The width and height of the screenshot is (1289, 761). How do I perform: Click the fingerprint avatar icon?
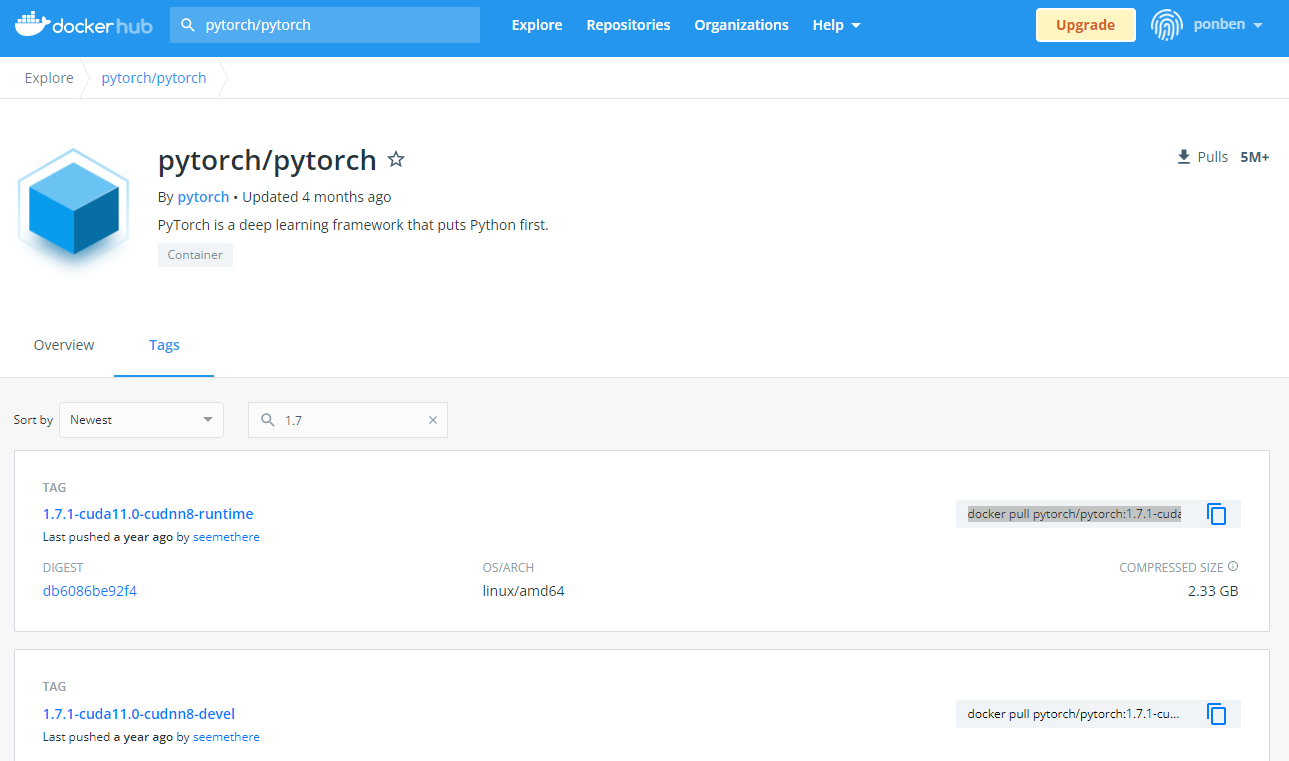coord(1166,25)
